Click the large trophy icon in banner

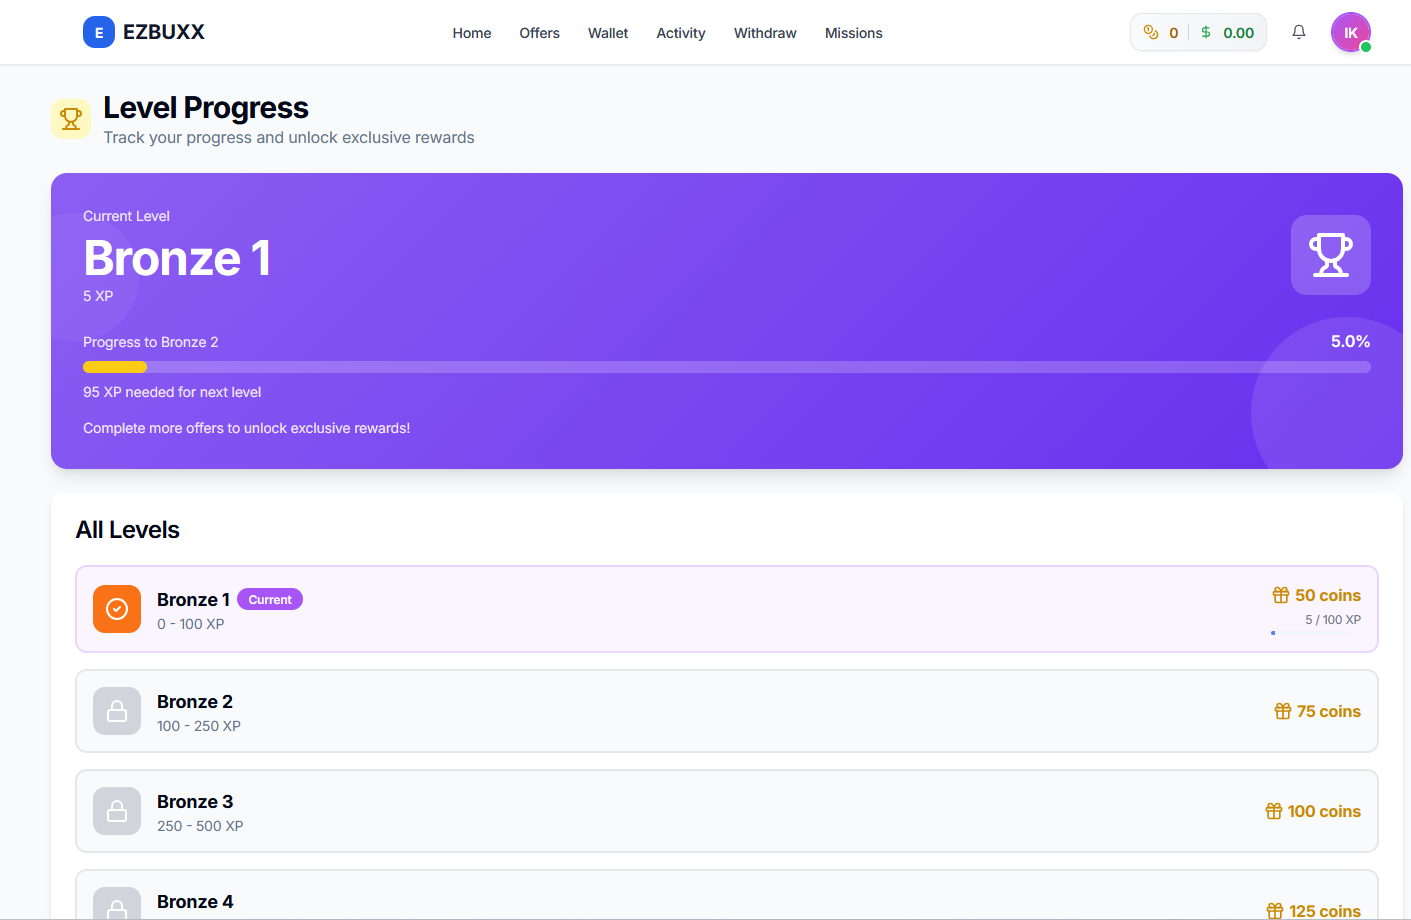[1330, 255]
